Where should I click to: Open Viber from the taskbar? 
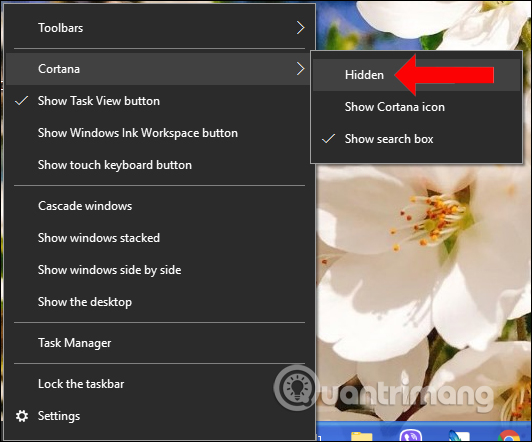pos(411,435)
